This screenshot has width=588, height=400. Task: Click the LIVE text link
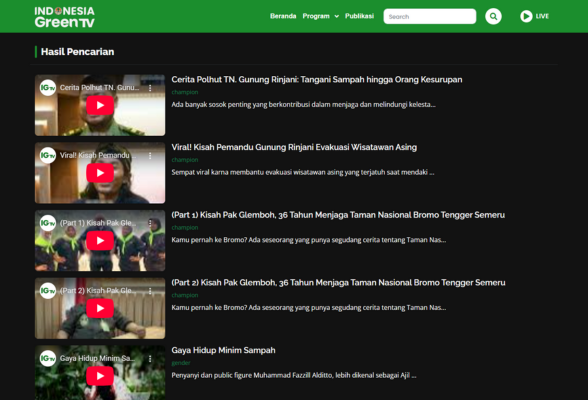tap(542, 16)
